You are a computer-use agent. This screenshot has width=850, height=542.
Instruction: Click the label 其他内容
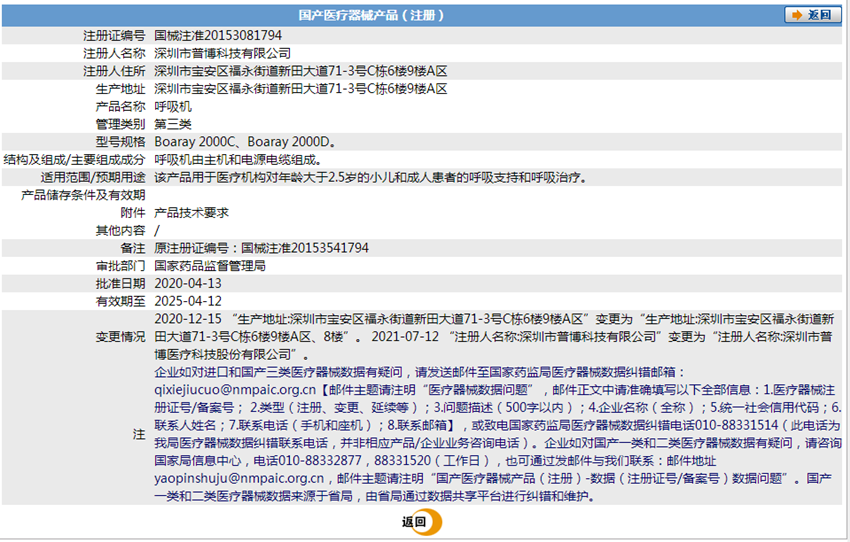point(121,230)
